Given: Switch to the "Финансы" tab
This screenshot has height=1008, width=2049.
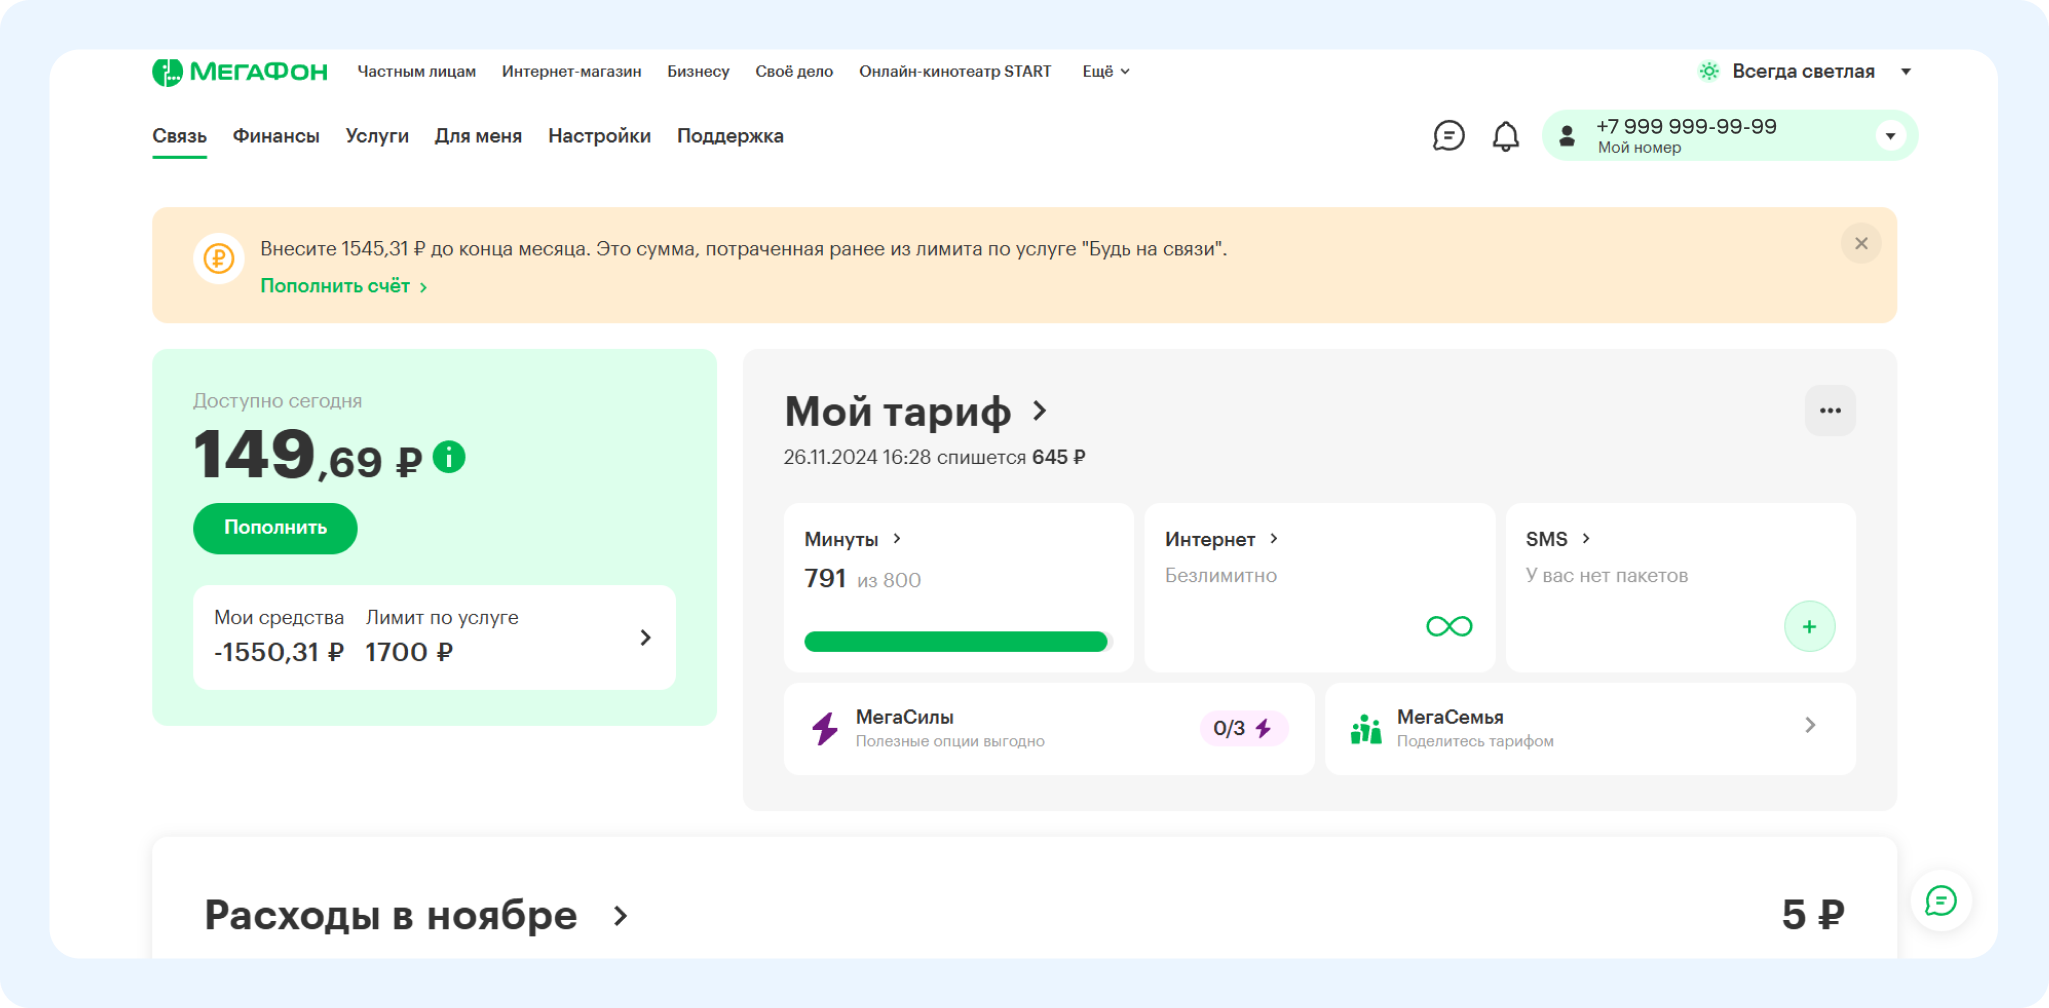Looking at the screenshot, I should (276, 136).
